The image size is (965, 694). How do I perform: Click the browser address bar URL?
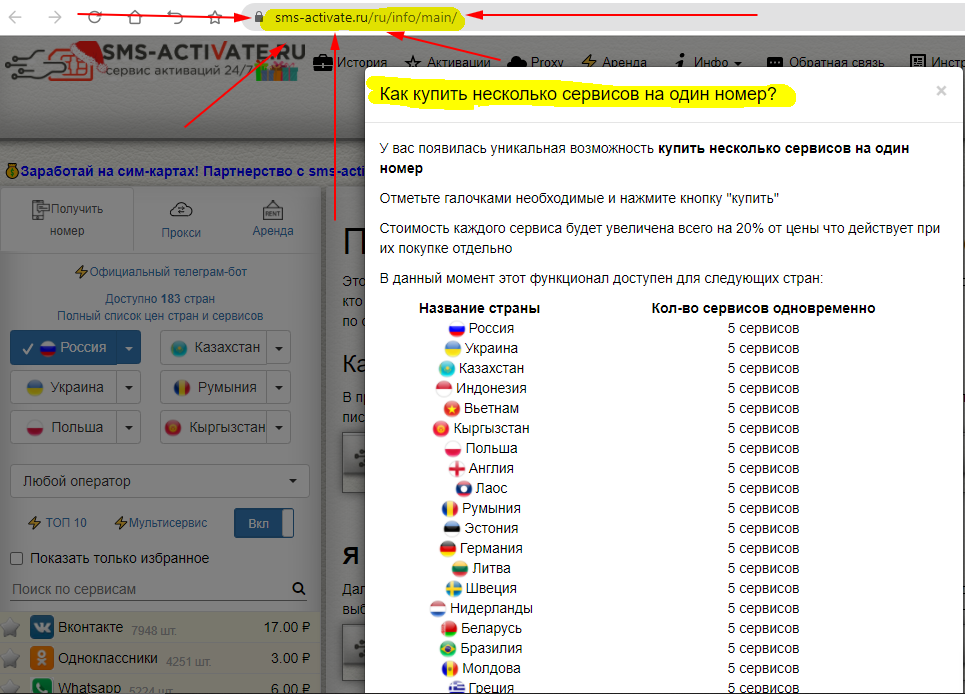point(366,17)
